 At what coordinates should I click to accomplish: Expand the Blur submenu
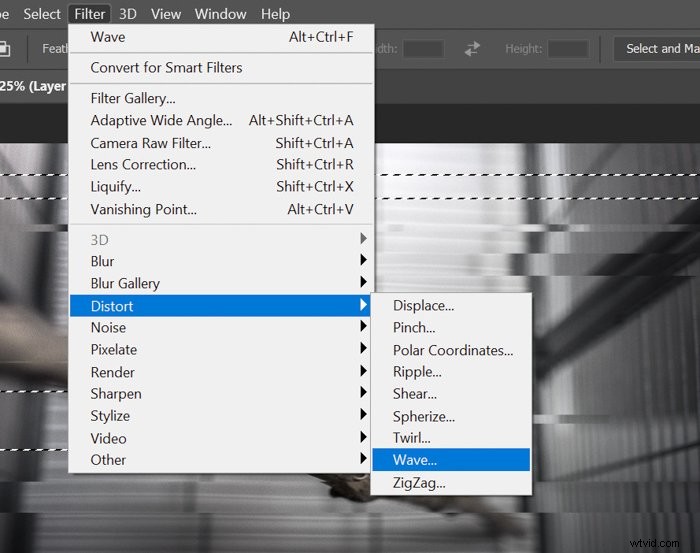221,261
